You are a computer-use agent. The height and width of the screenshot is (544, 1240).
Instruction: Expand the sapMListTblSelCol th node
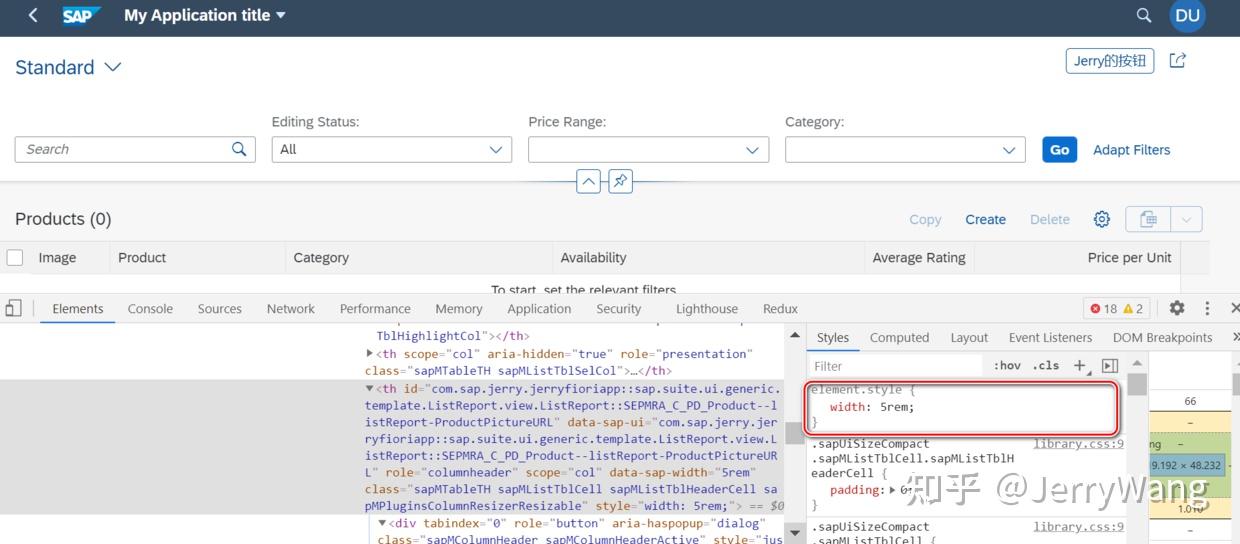[x=370, y=354]
